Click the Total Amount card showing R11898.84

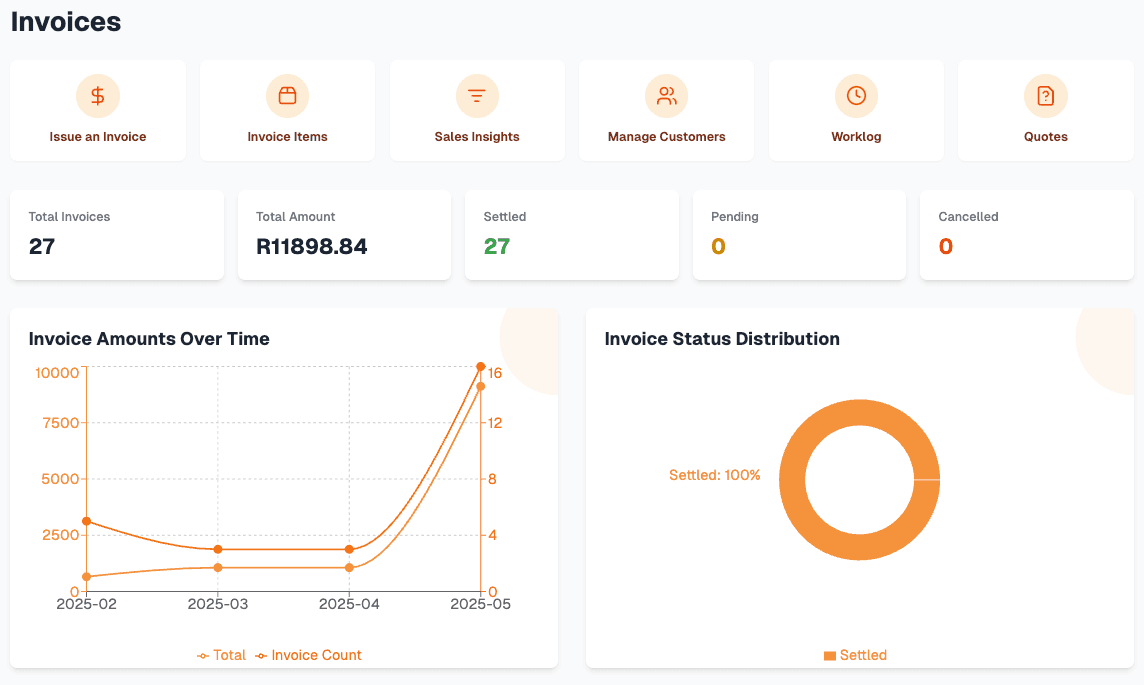pos(344,234)
